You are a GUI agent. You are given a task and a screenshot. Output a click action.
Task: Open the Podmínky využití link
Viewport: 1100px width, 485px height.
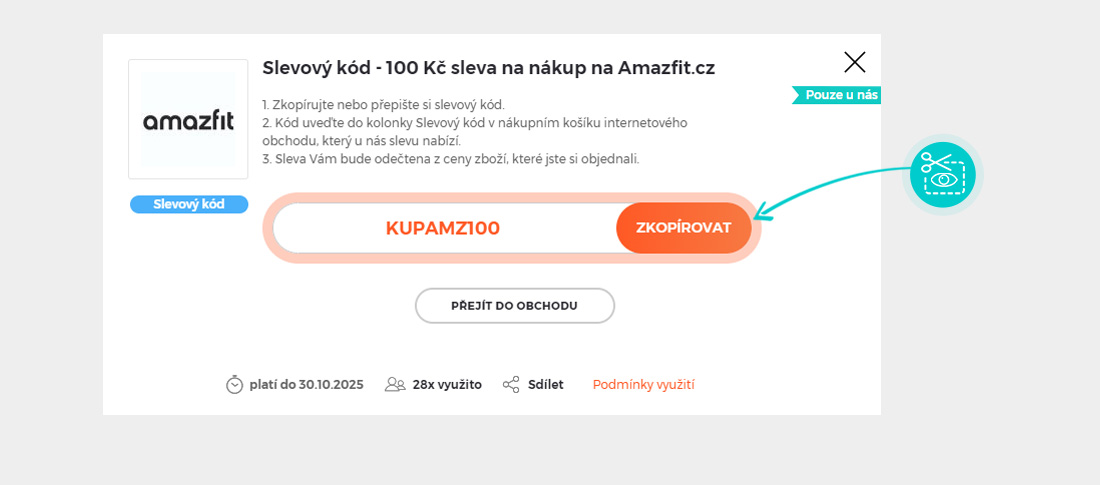click(643, 384)
